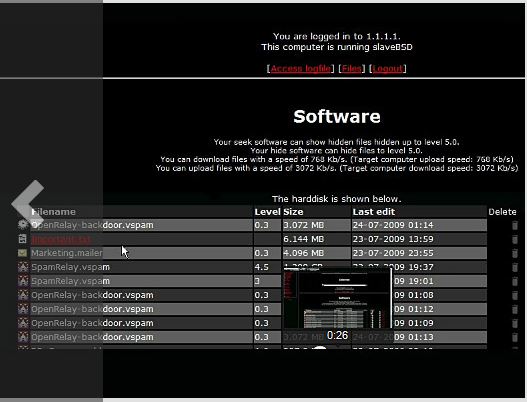The height and width of the screenshot is (402, 527).
Task: Click the Last edit column header
Action: tap(374, 212)
